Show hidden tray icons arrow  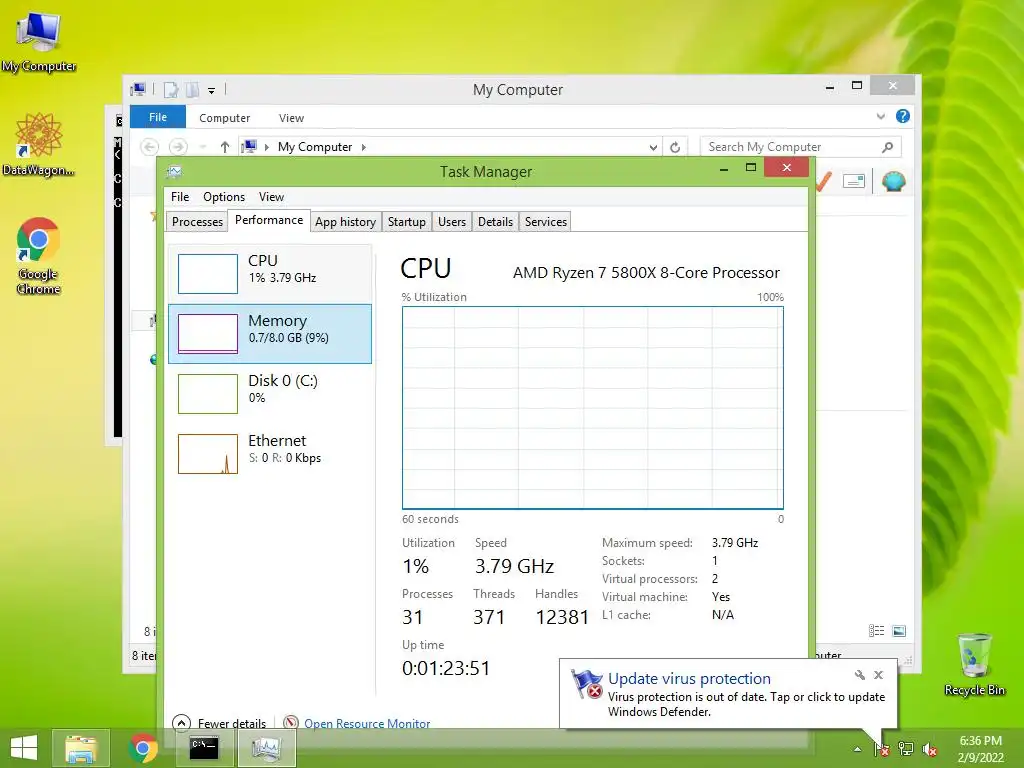pos(857,749)
